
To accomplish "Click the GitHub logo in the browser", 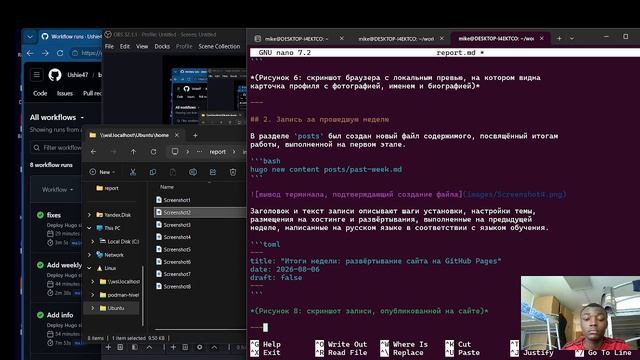I will tap(55, 75).
